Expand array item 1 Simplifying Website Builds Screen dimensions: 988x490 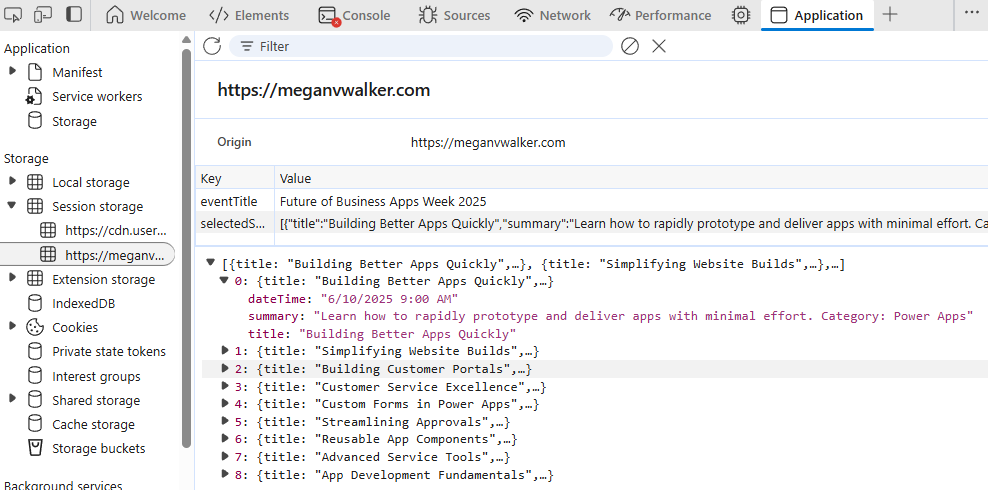click(225, 351)
